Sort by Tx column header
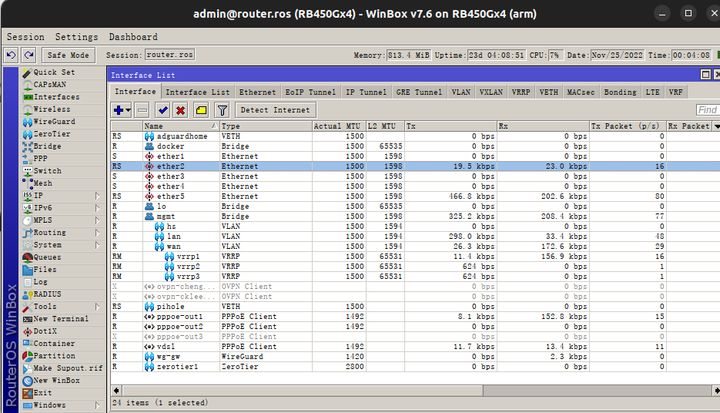The height and width of the screenshot is (413, 720). pos(450,126)
